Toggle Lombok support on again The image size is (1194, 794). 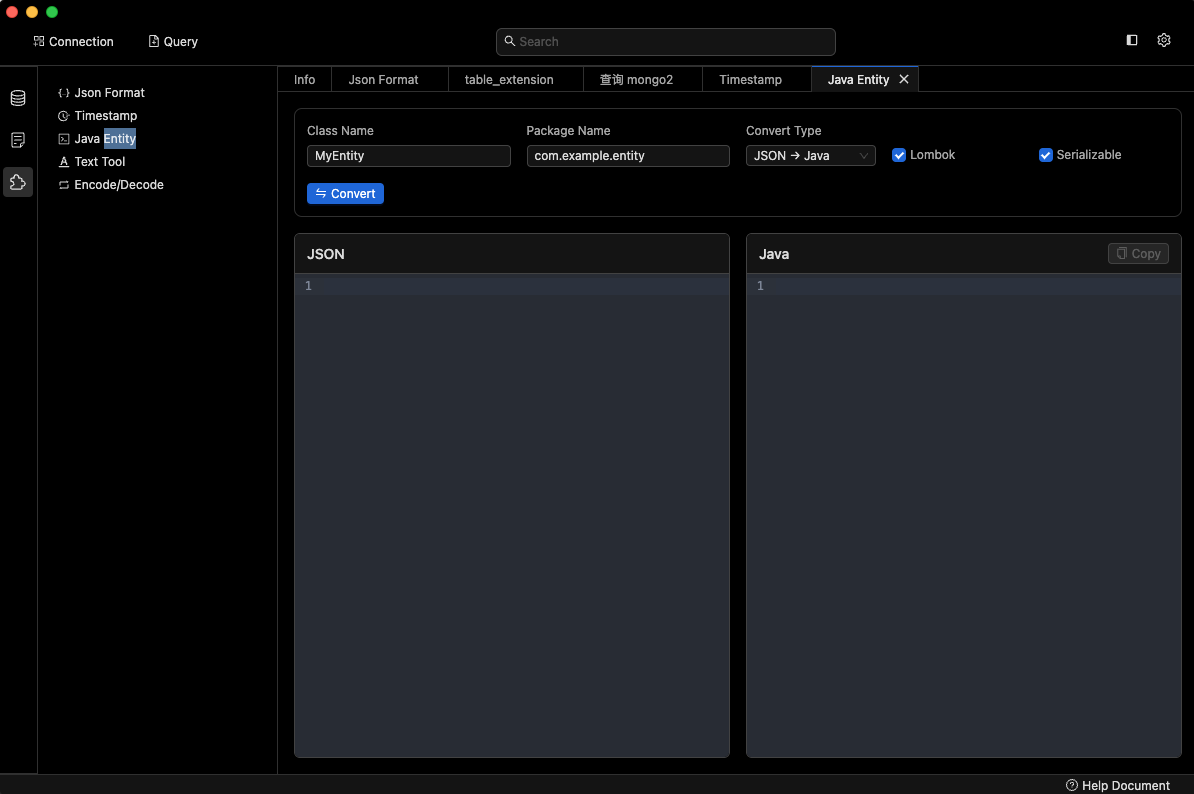pyautogui.click(x=898, y=155)
